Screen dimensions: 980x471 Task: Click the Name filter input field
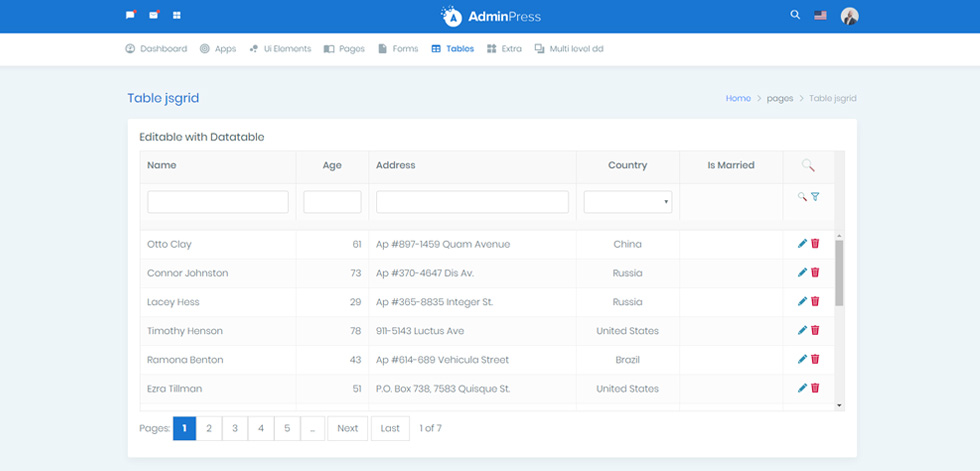point(218,202)
